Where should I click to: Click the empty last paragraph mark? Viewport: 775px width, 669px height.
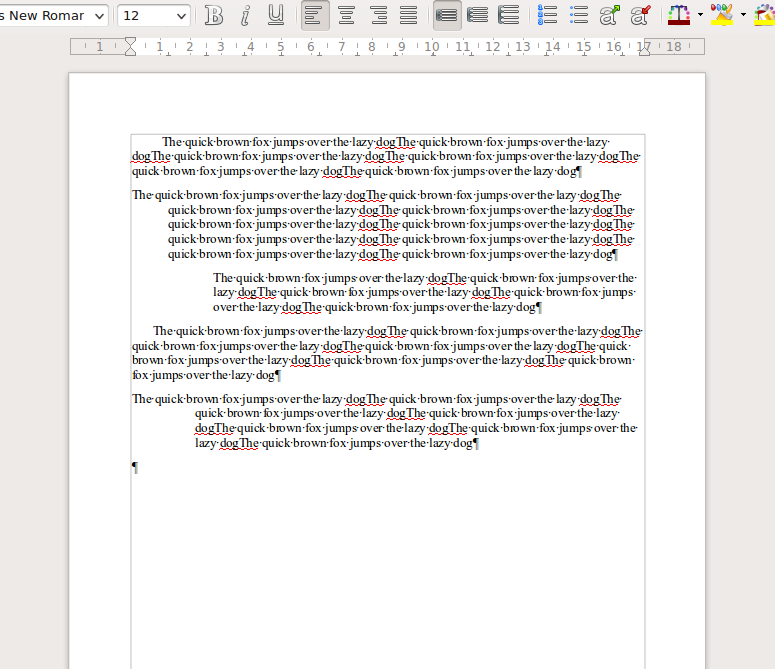coord(135,467)
